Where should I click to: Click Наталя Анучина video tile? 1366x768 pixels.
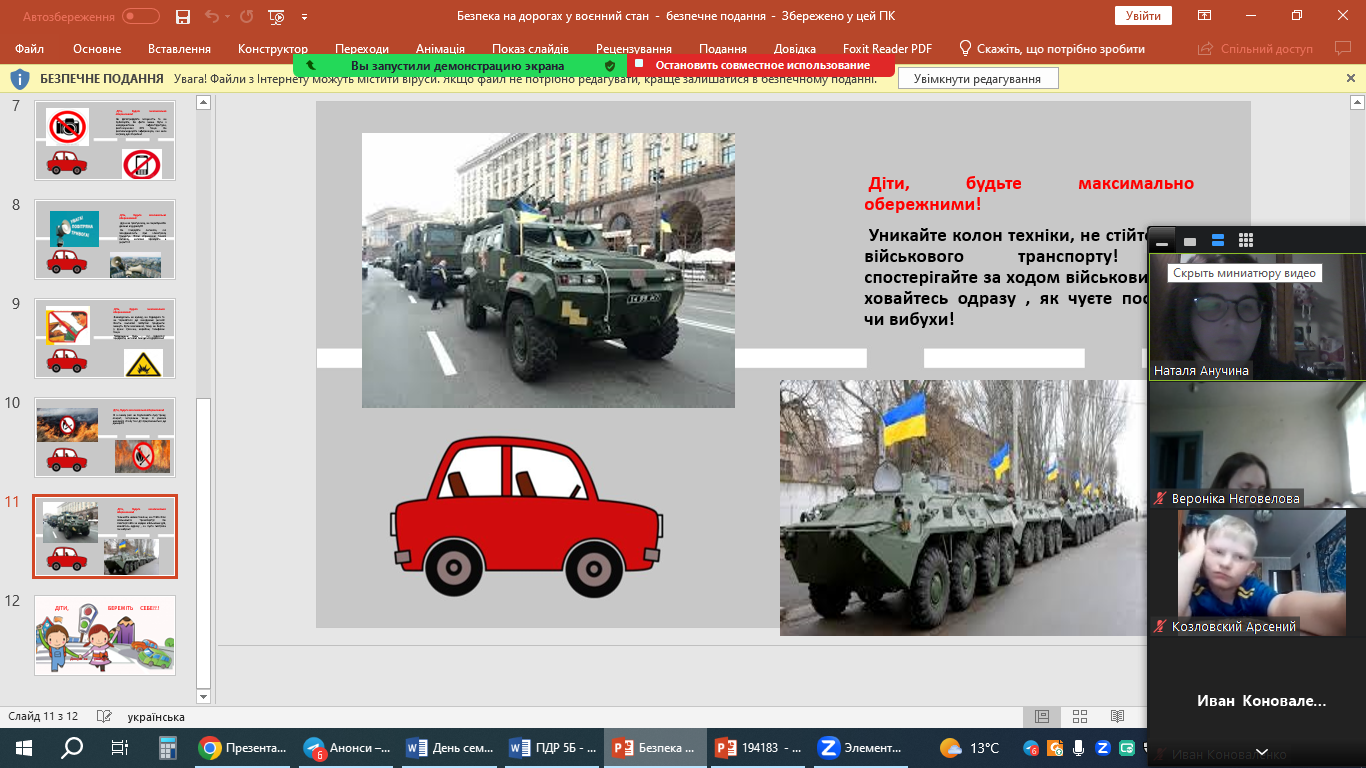click(x=1257, y=316)
